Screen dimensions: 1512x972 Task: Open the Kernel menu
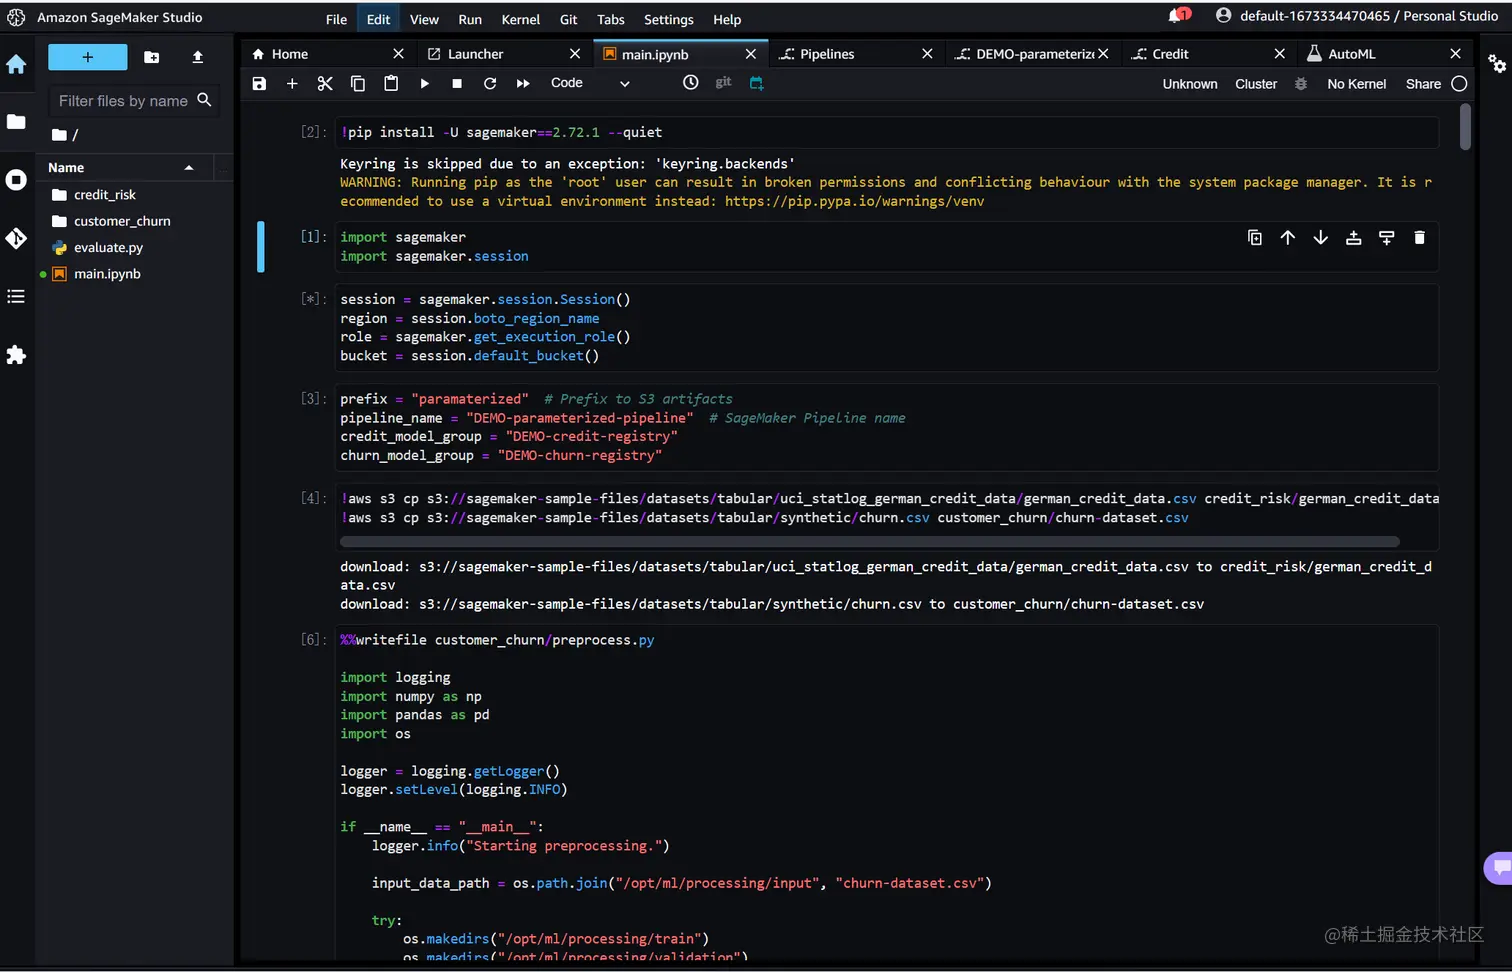pyautogui.click(x=520, y=20)
